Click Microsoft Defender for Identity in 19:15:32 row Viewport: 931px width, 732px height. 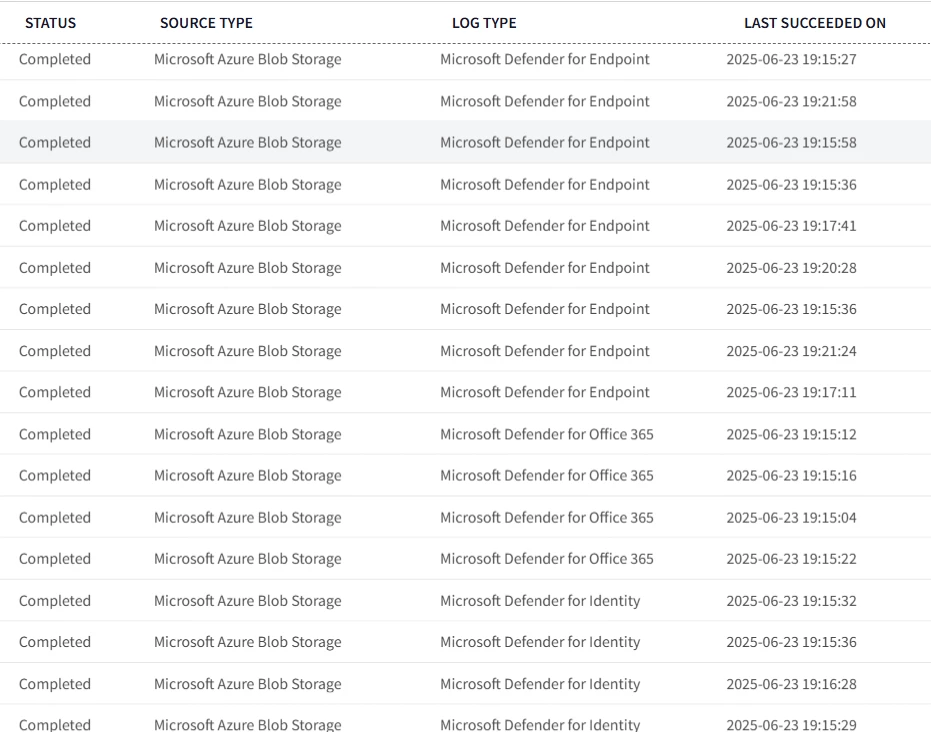tap(540, 601)
